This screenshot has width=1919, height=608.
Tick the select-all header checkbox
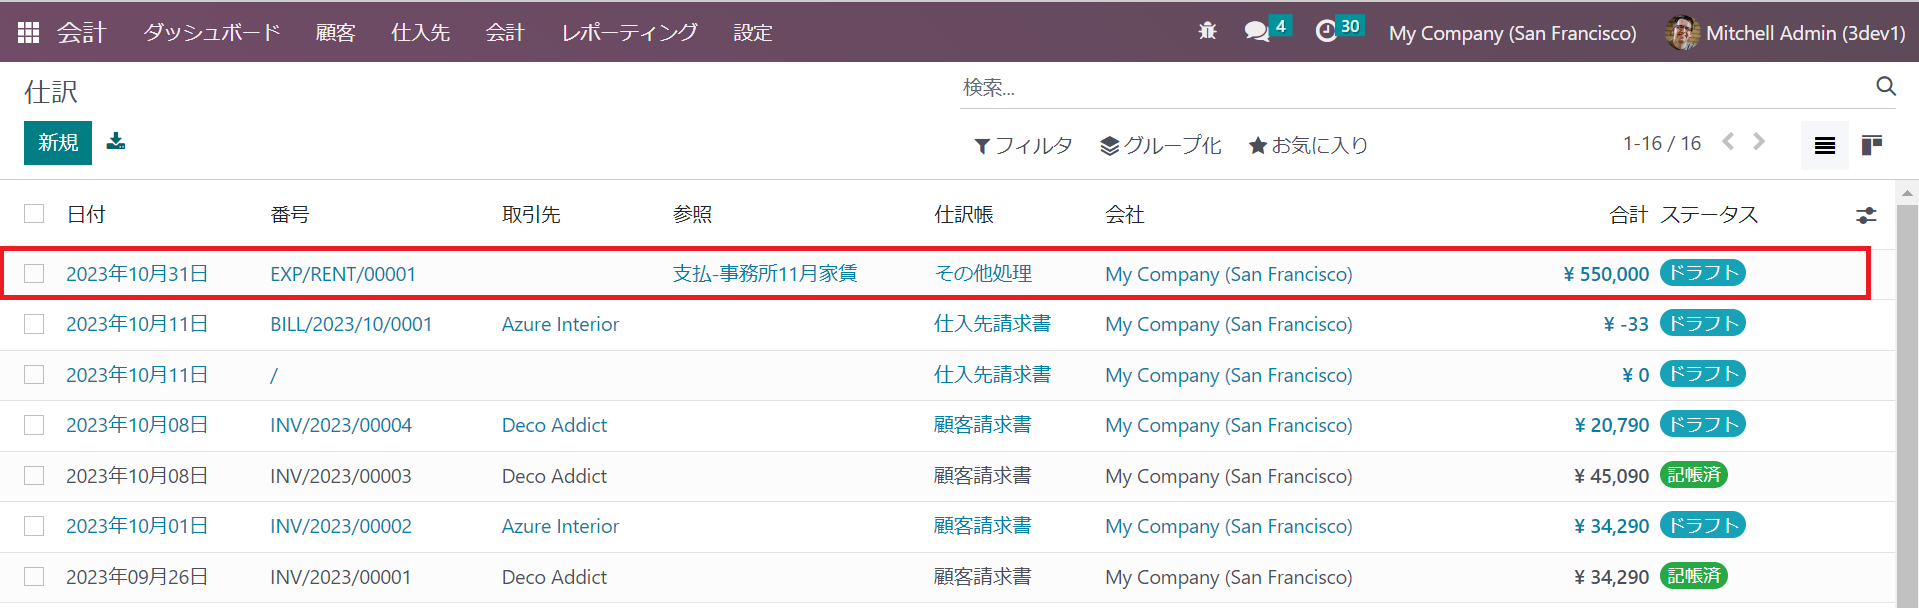(35, 214)
